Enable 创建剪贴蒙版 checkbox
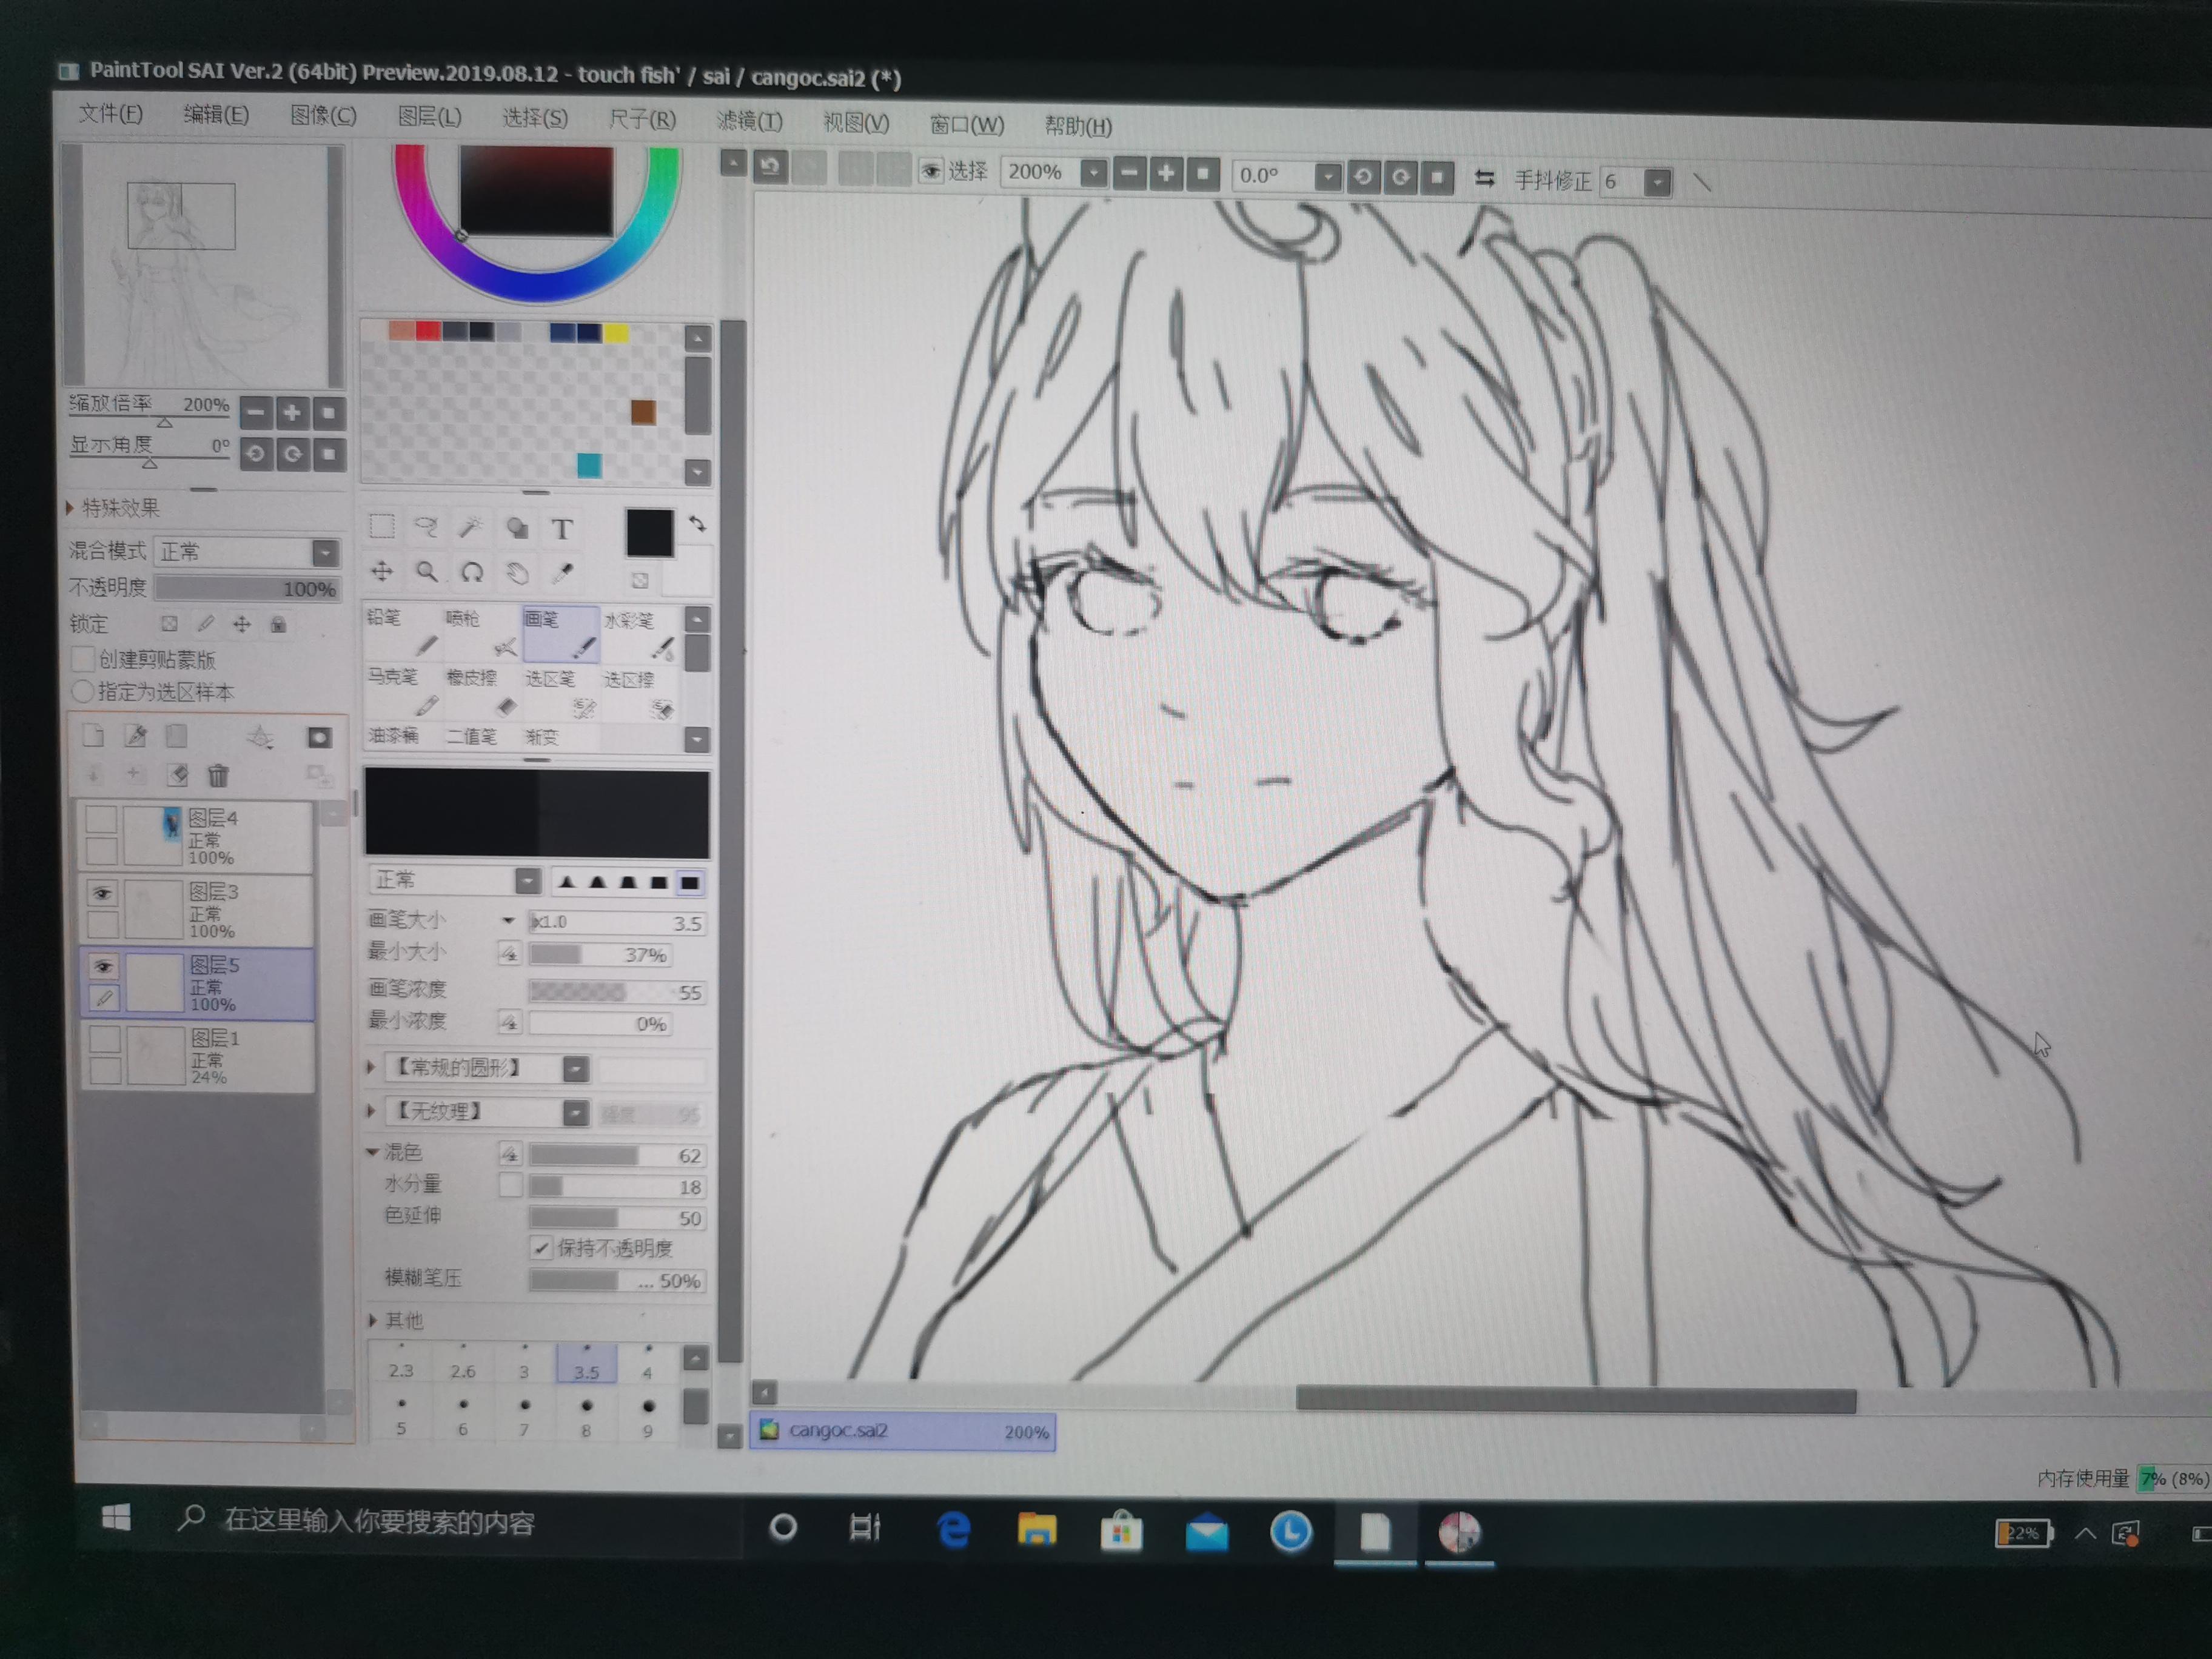This screenshot has width=2212, height=1659. (83, 658)
